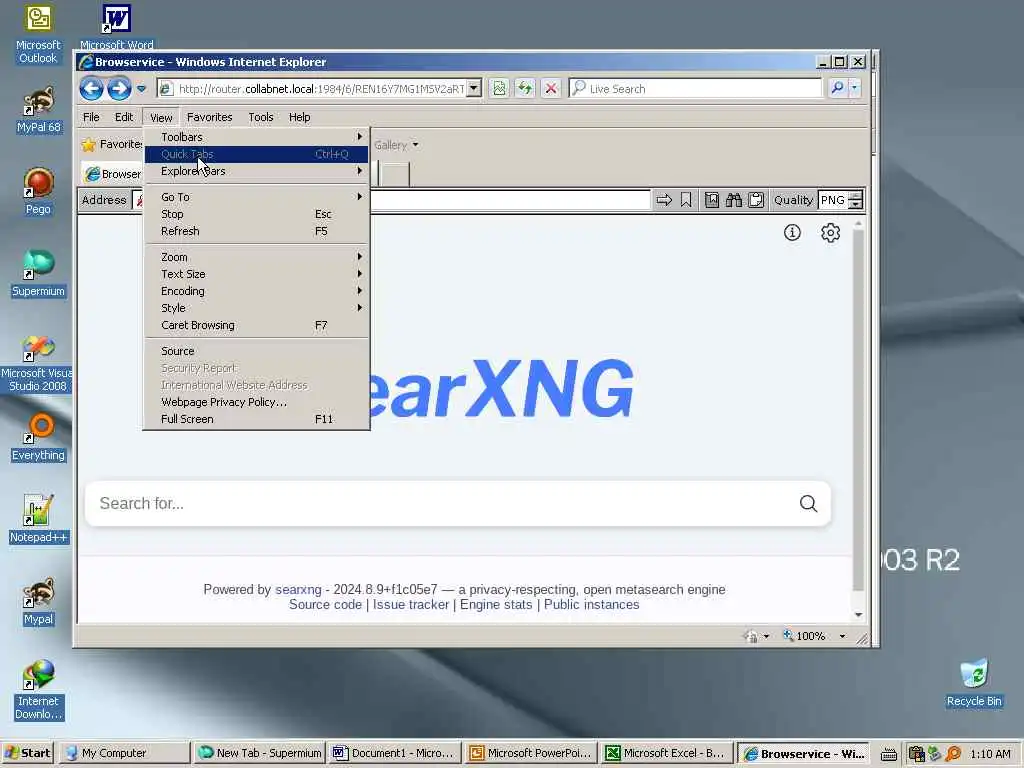Click the Browservice Go arrow icon

click(x=664, y=200)
